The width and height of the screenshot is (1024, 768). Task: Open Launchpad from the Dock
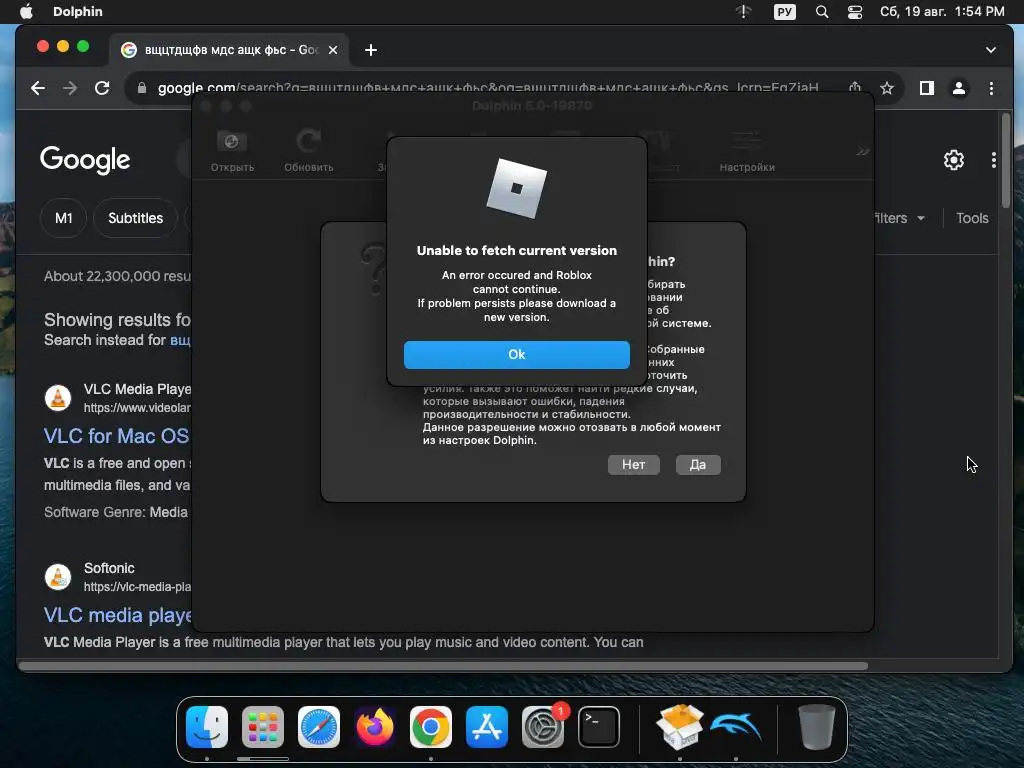[x=263, y=727]
